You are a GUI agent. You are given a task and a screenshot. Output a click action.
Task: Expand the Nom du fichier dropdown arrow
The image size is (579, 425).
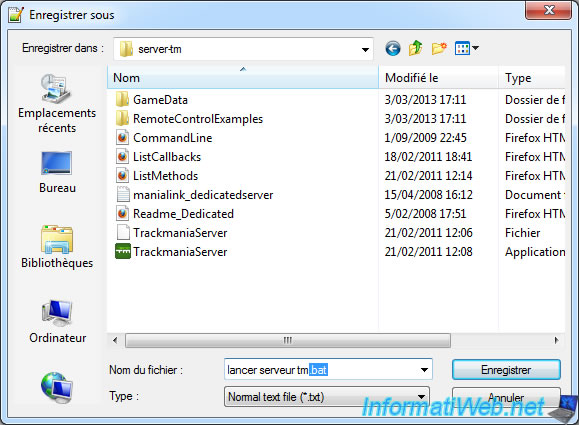pos(424,370)
